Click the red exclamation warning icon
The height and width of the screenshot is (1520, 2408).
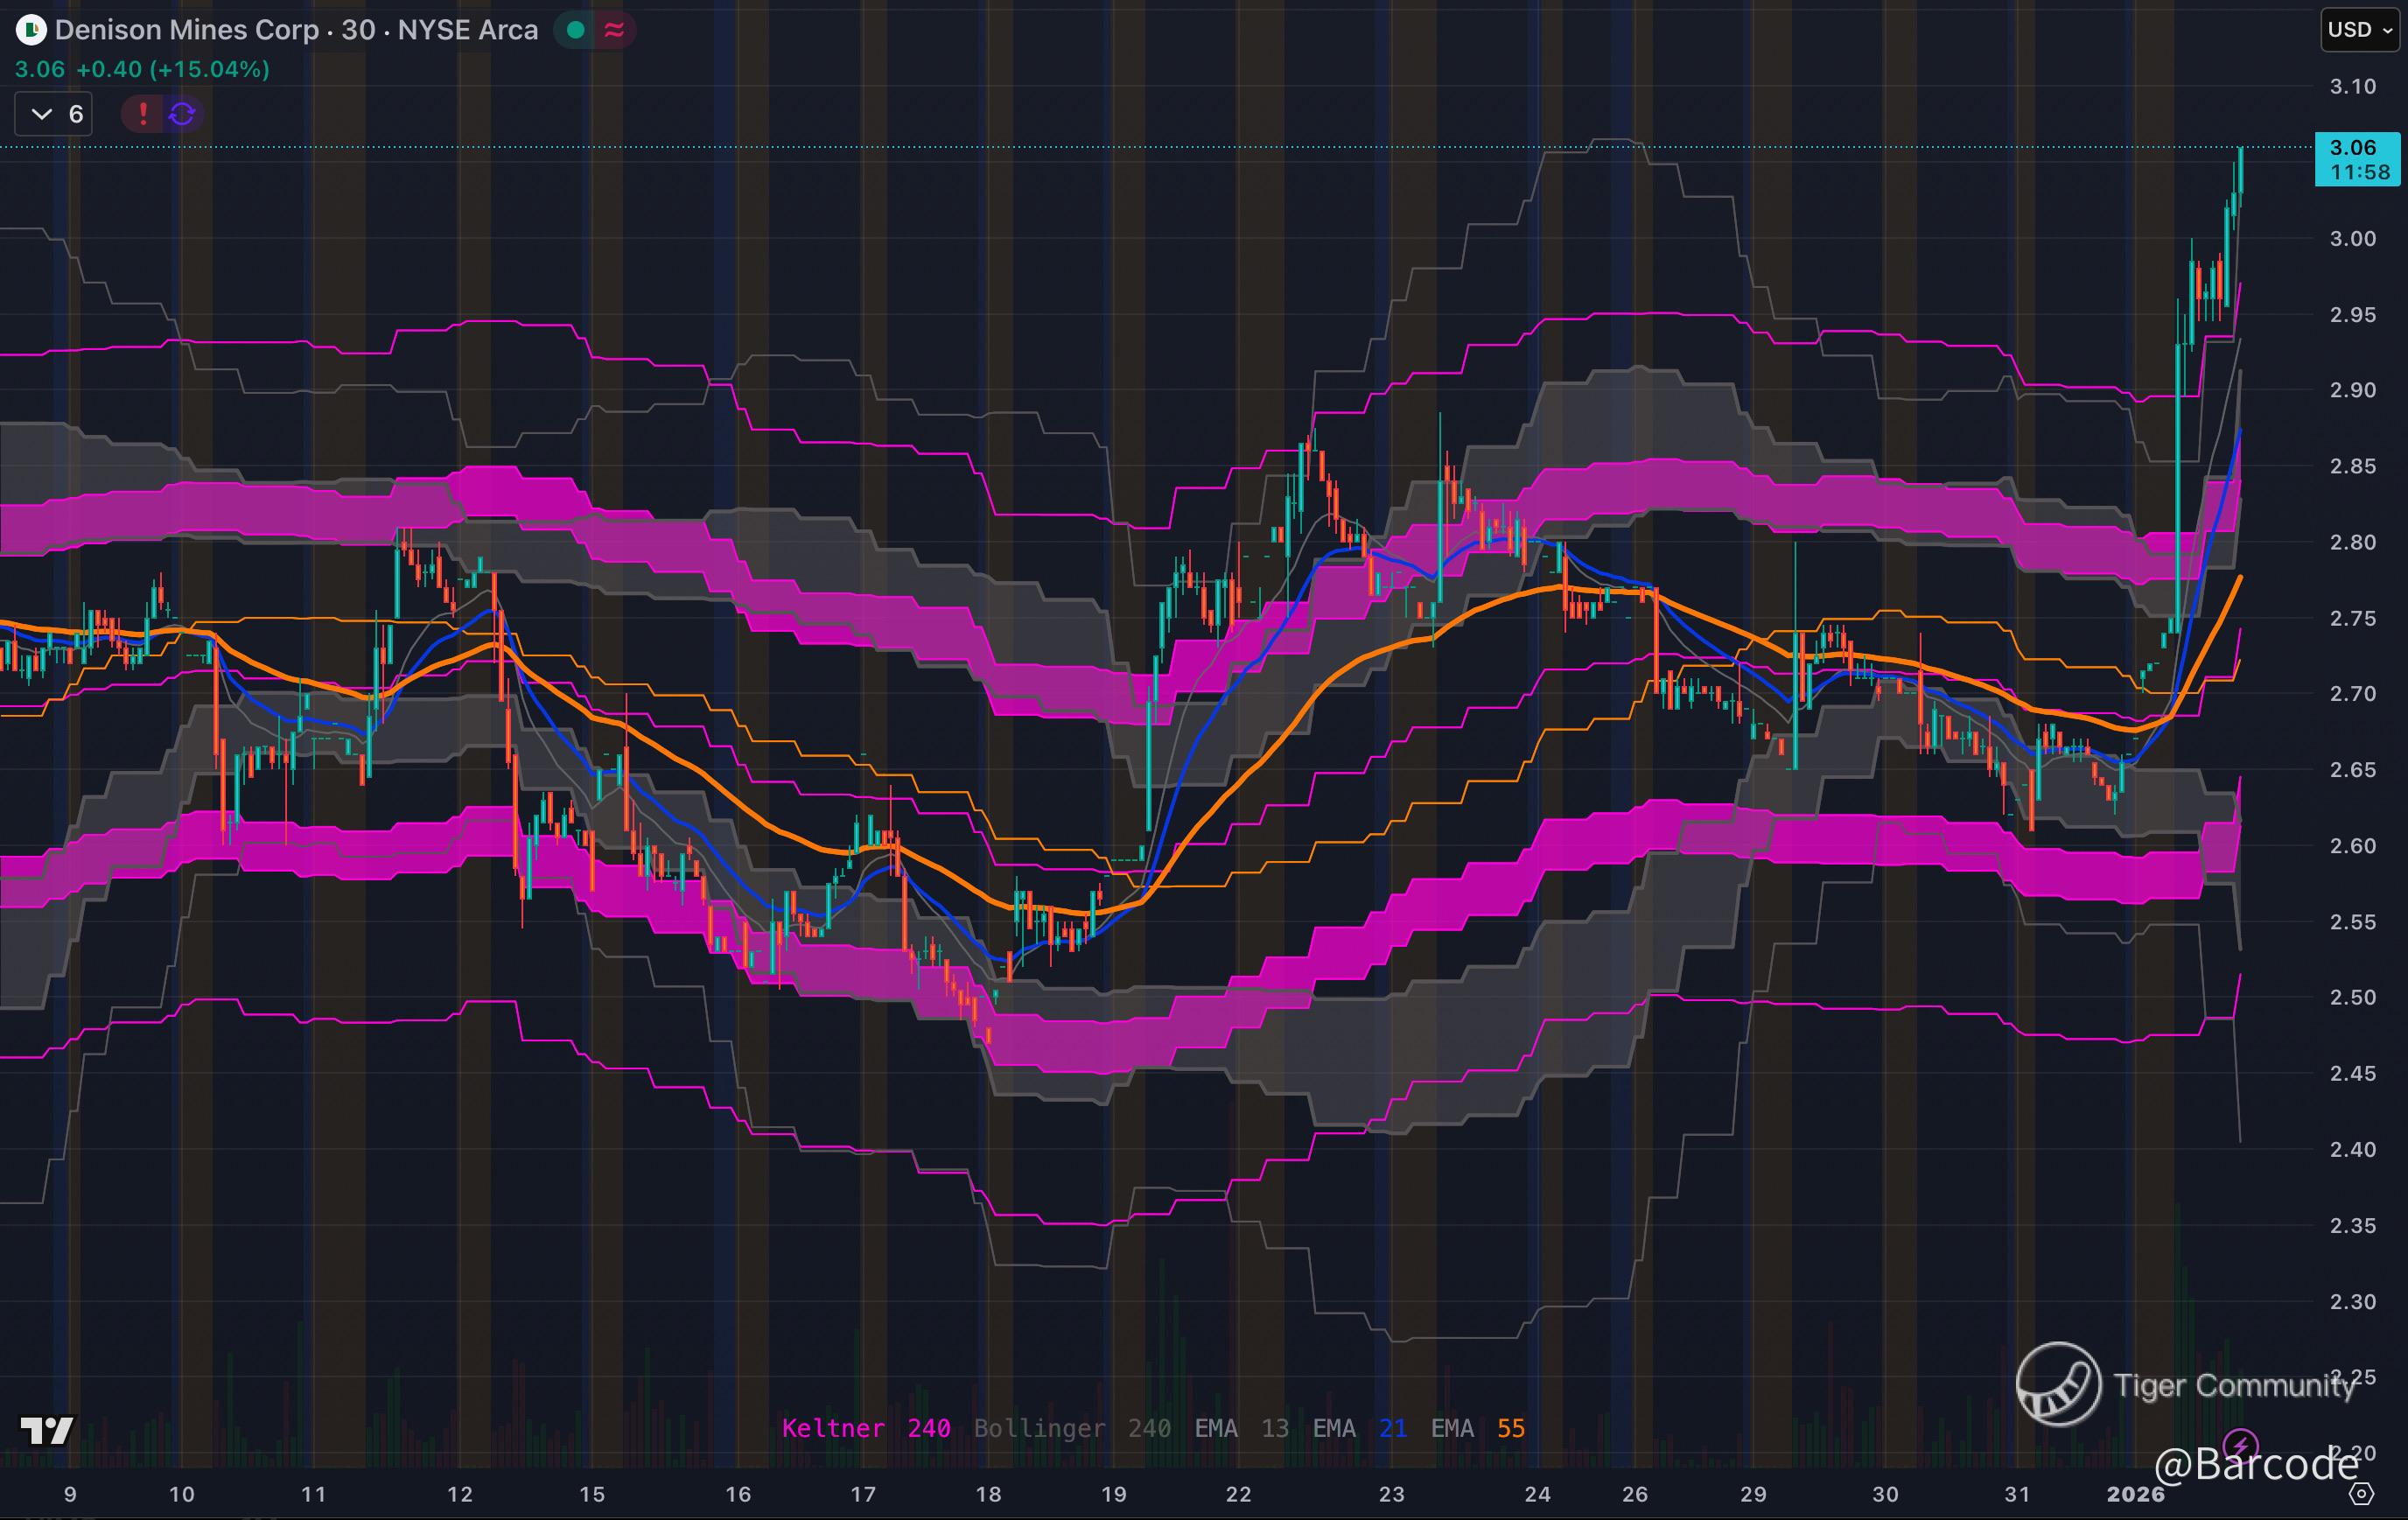[x=143, y=114]
